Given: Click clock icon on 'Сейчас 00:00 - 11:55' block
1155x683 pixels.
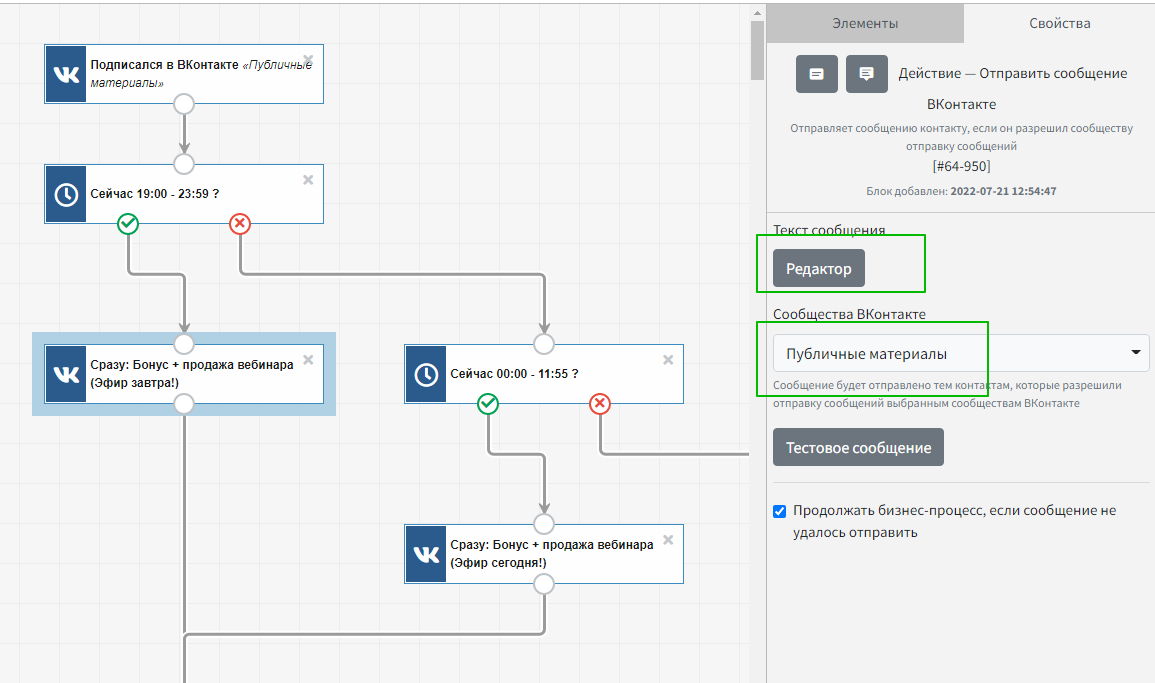Looking at the screenshot, I should click(426, 374).
